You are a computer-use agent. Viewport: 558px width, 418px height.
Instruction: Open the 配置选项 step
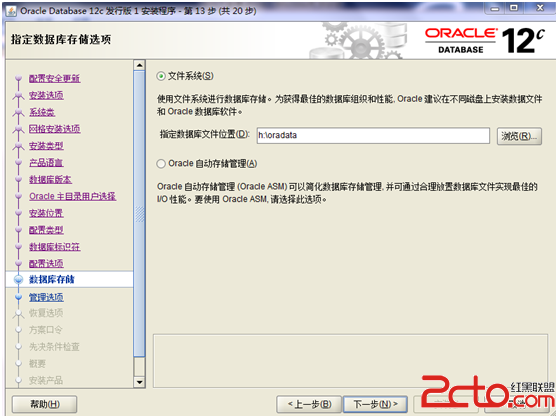tap(46, 263)
